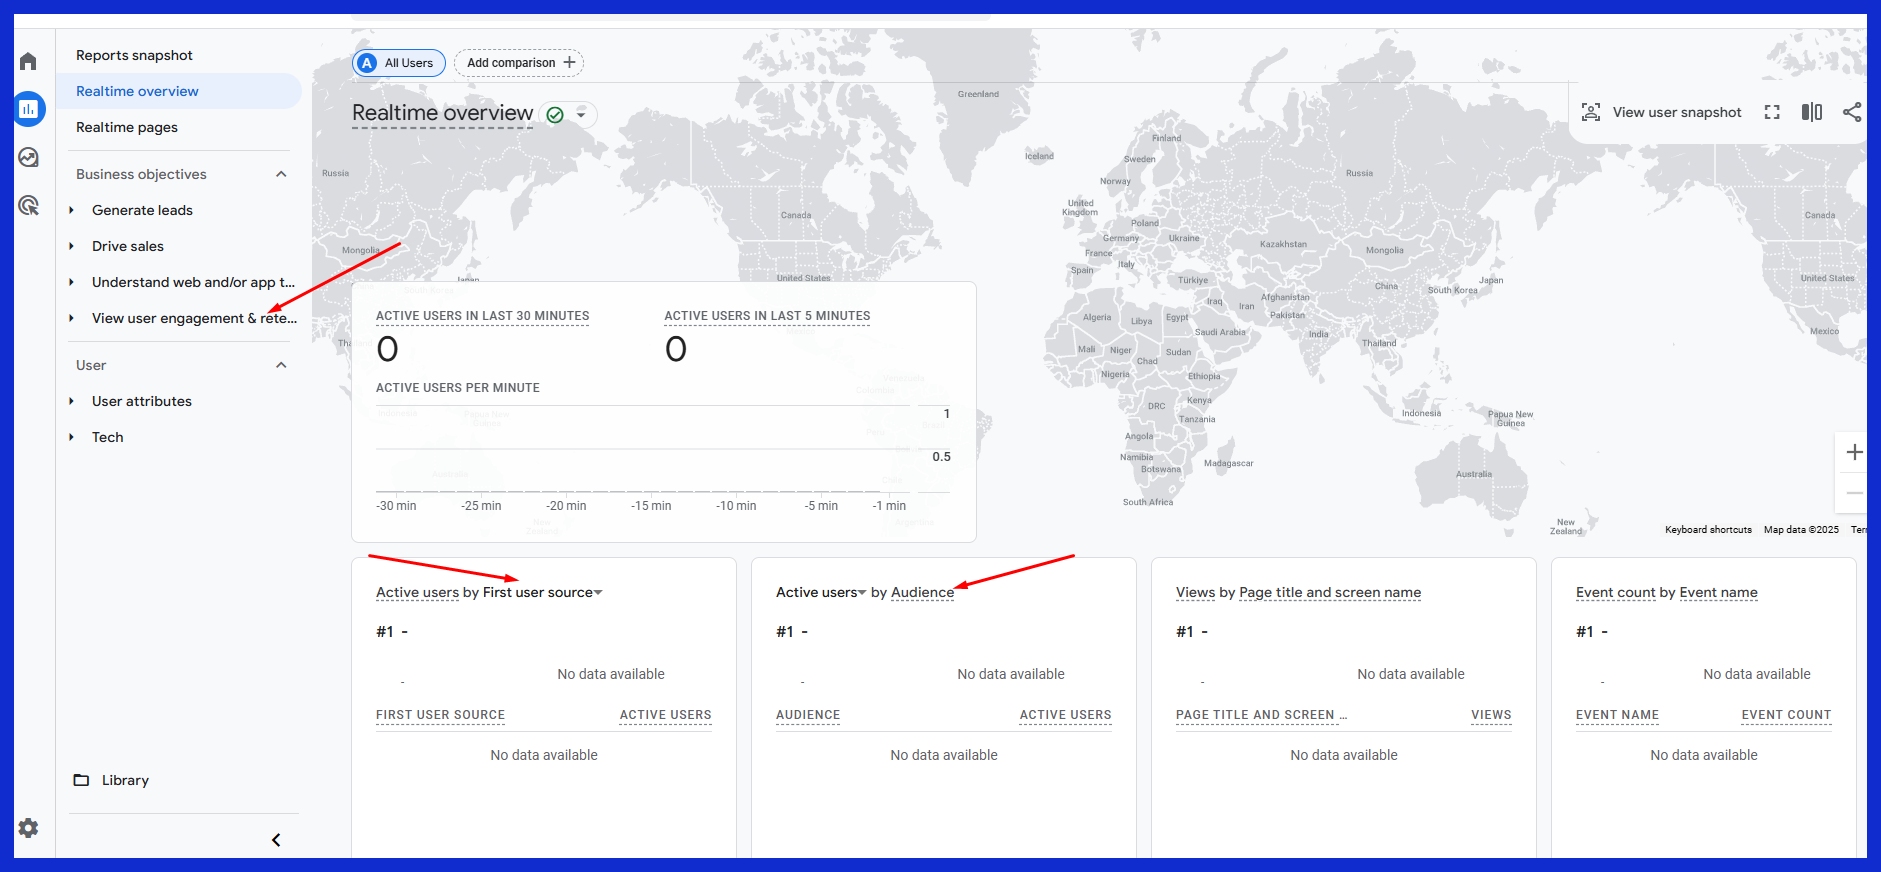This screenshot has width=1881, height=872.
Task: Click the green data status checkmark
Action: (555, 115)
